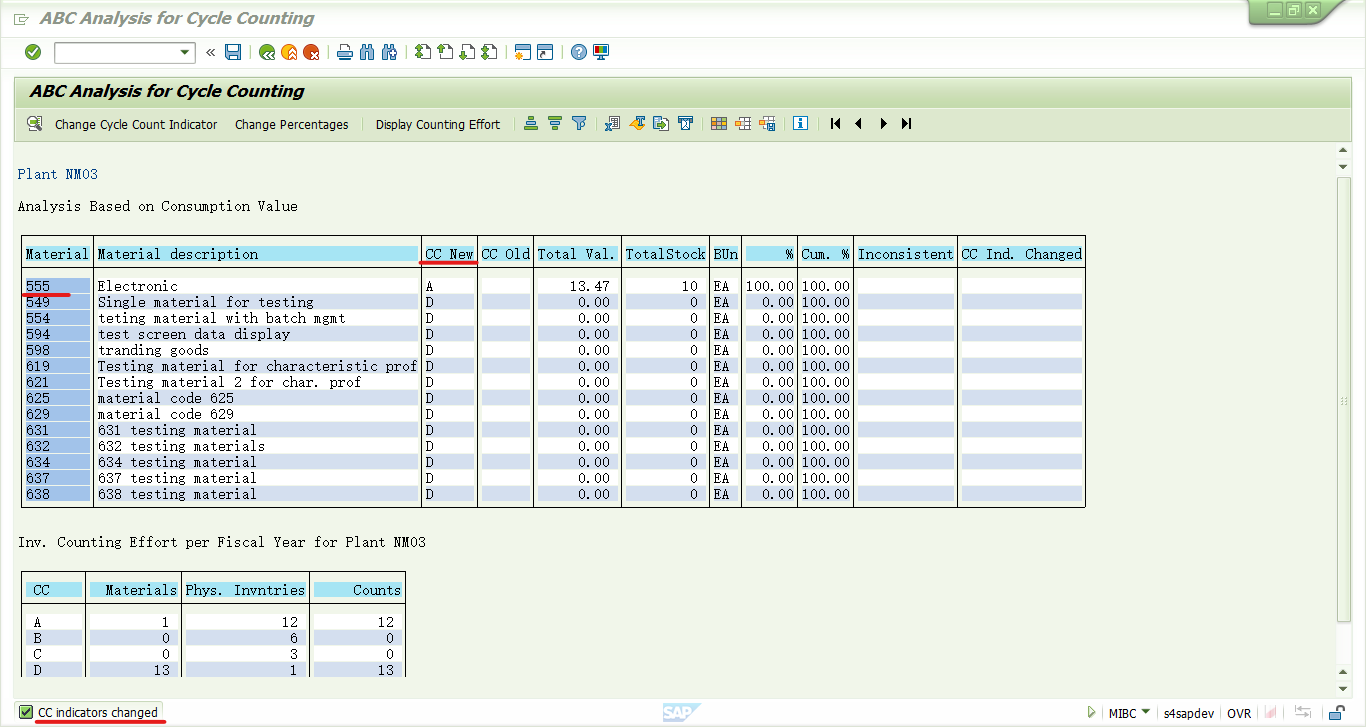Viewport: 1366px width, 727px height.
Task: Click the green continue checkmark
Action: coord(32,52)
